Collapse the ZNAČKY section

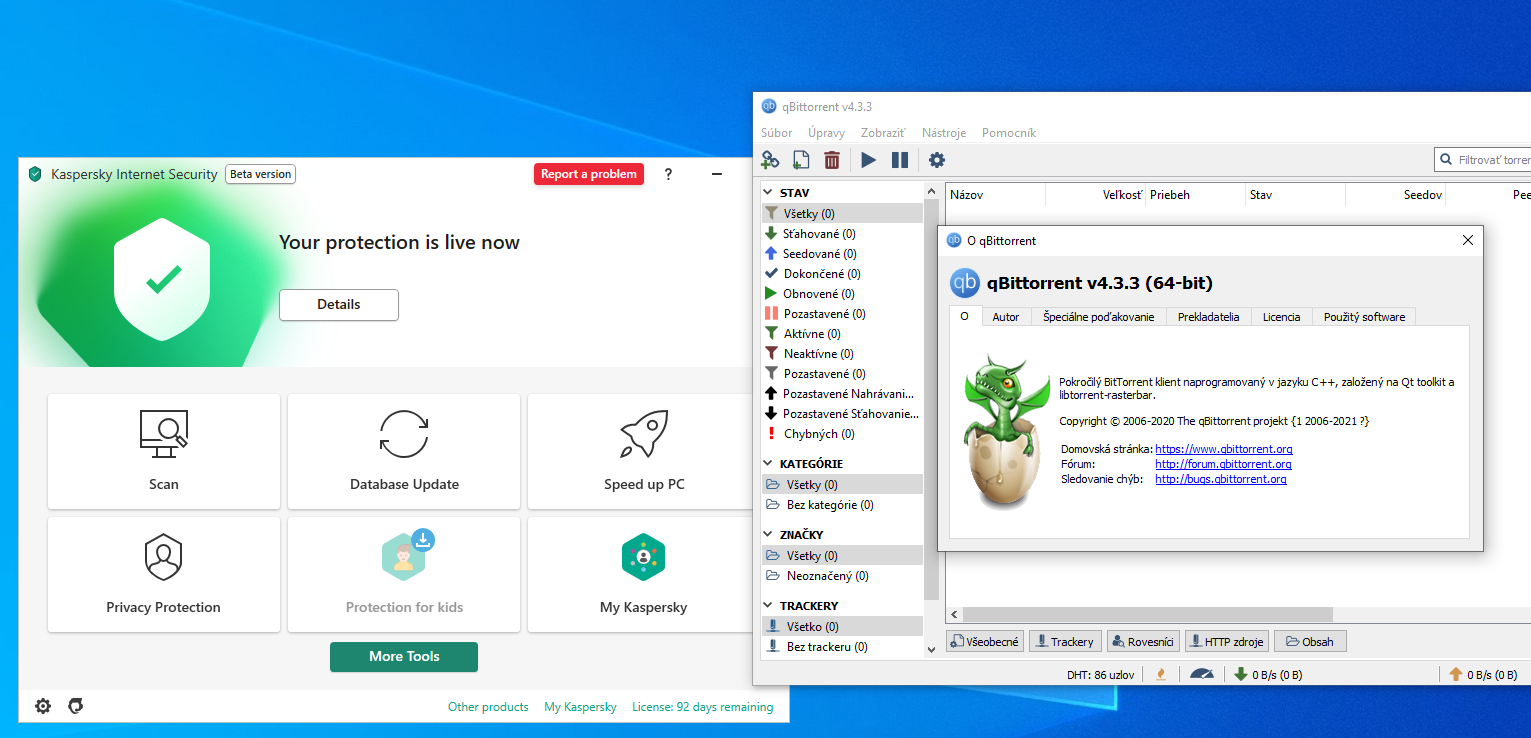tap(769, 535)
